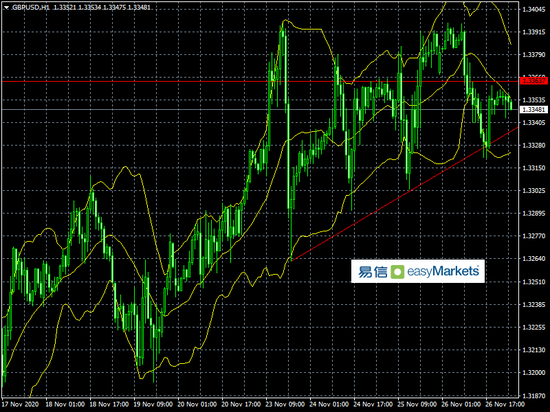Select the red ascending trendline
The image size is (550, 412).
coord(404,194)
